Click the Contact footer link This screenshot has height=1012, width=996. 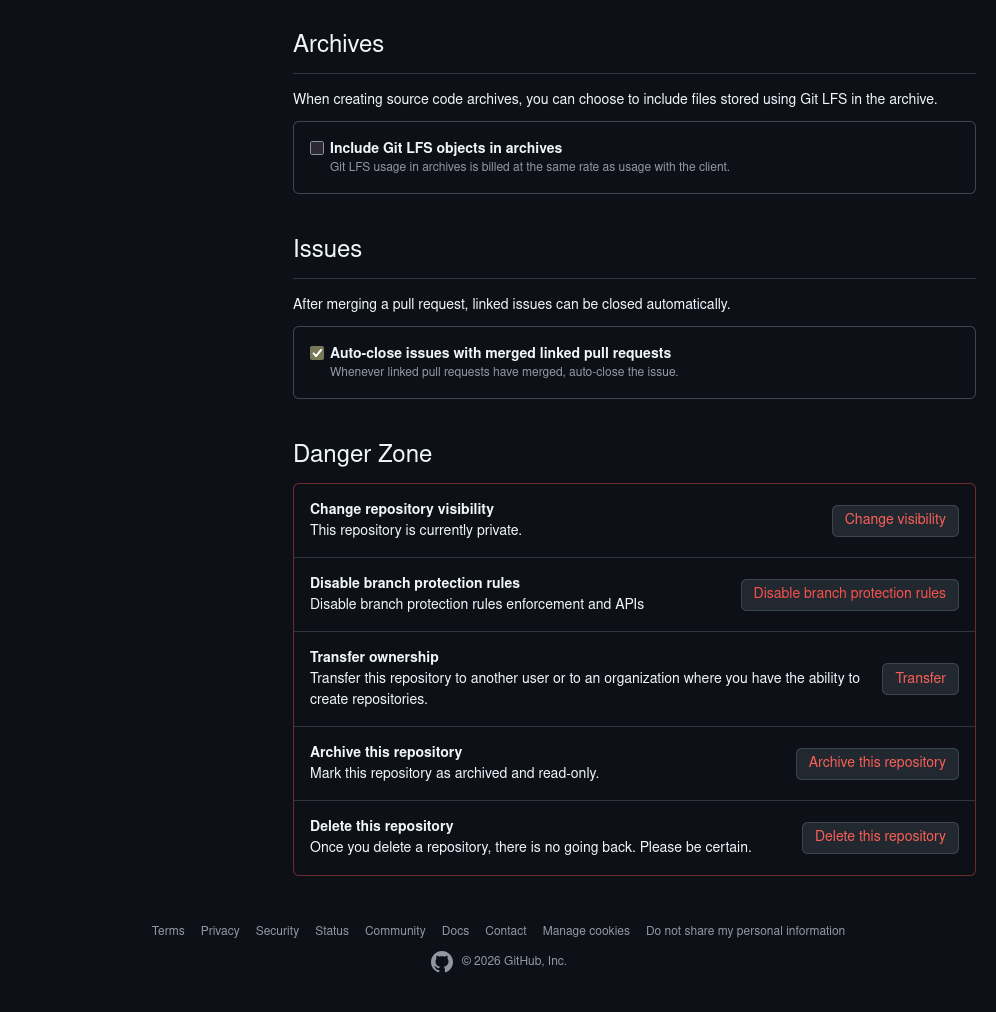[506, 931]
